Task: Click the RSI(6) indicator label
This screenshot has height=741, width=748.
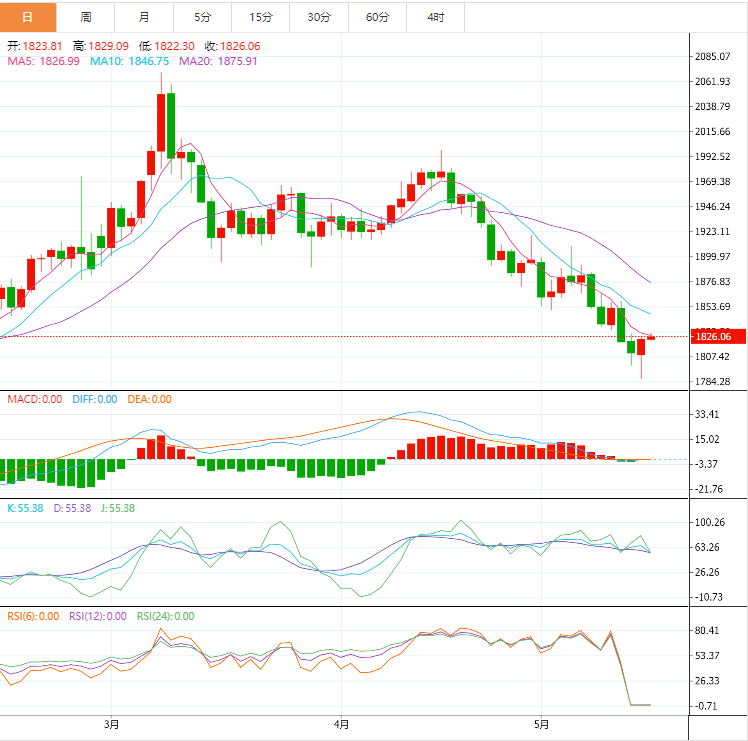Action: [x=33, y=616]
